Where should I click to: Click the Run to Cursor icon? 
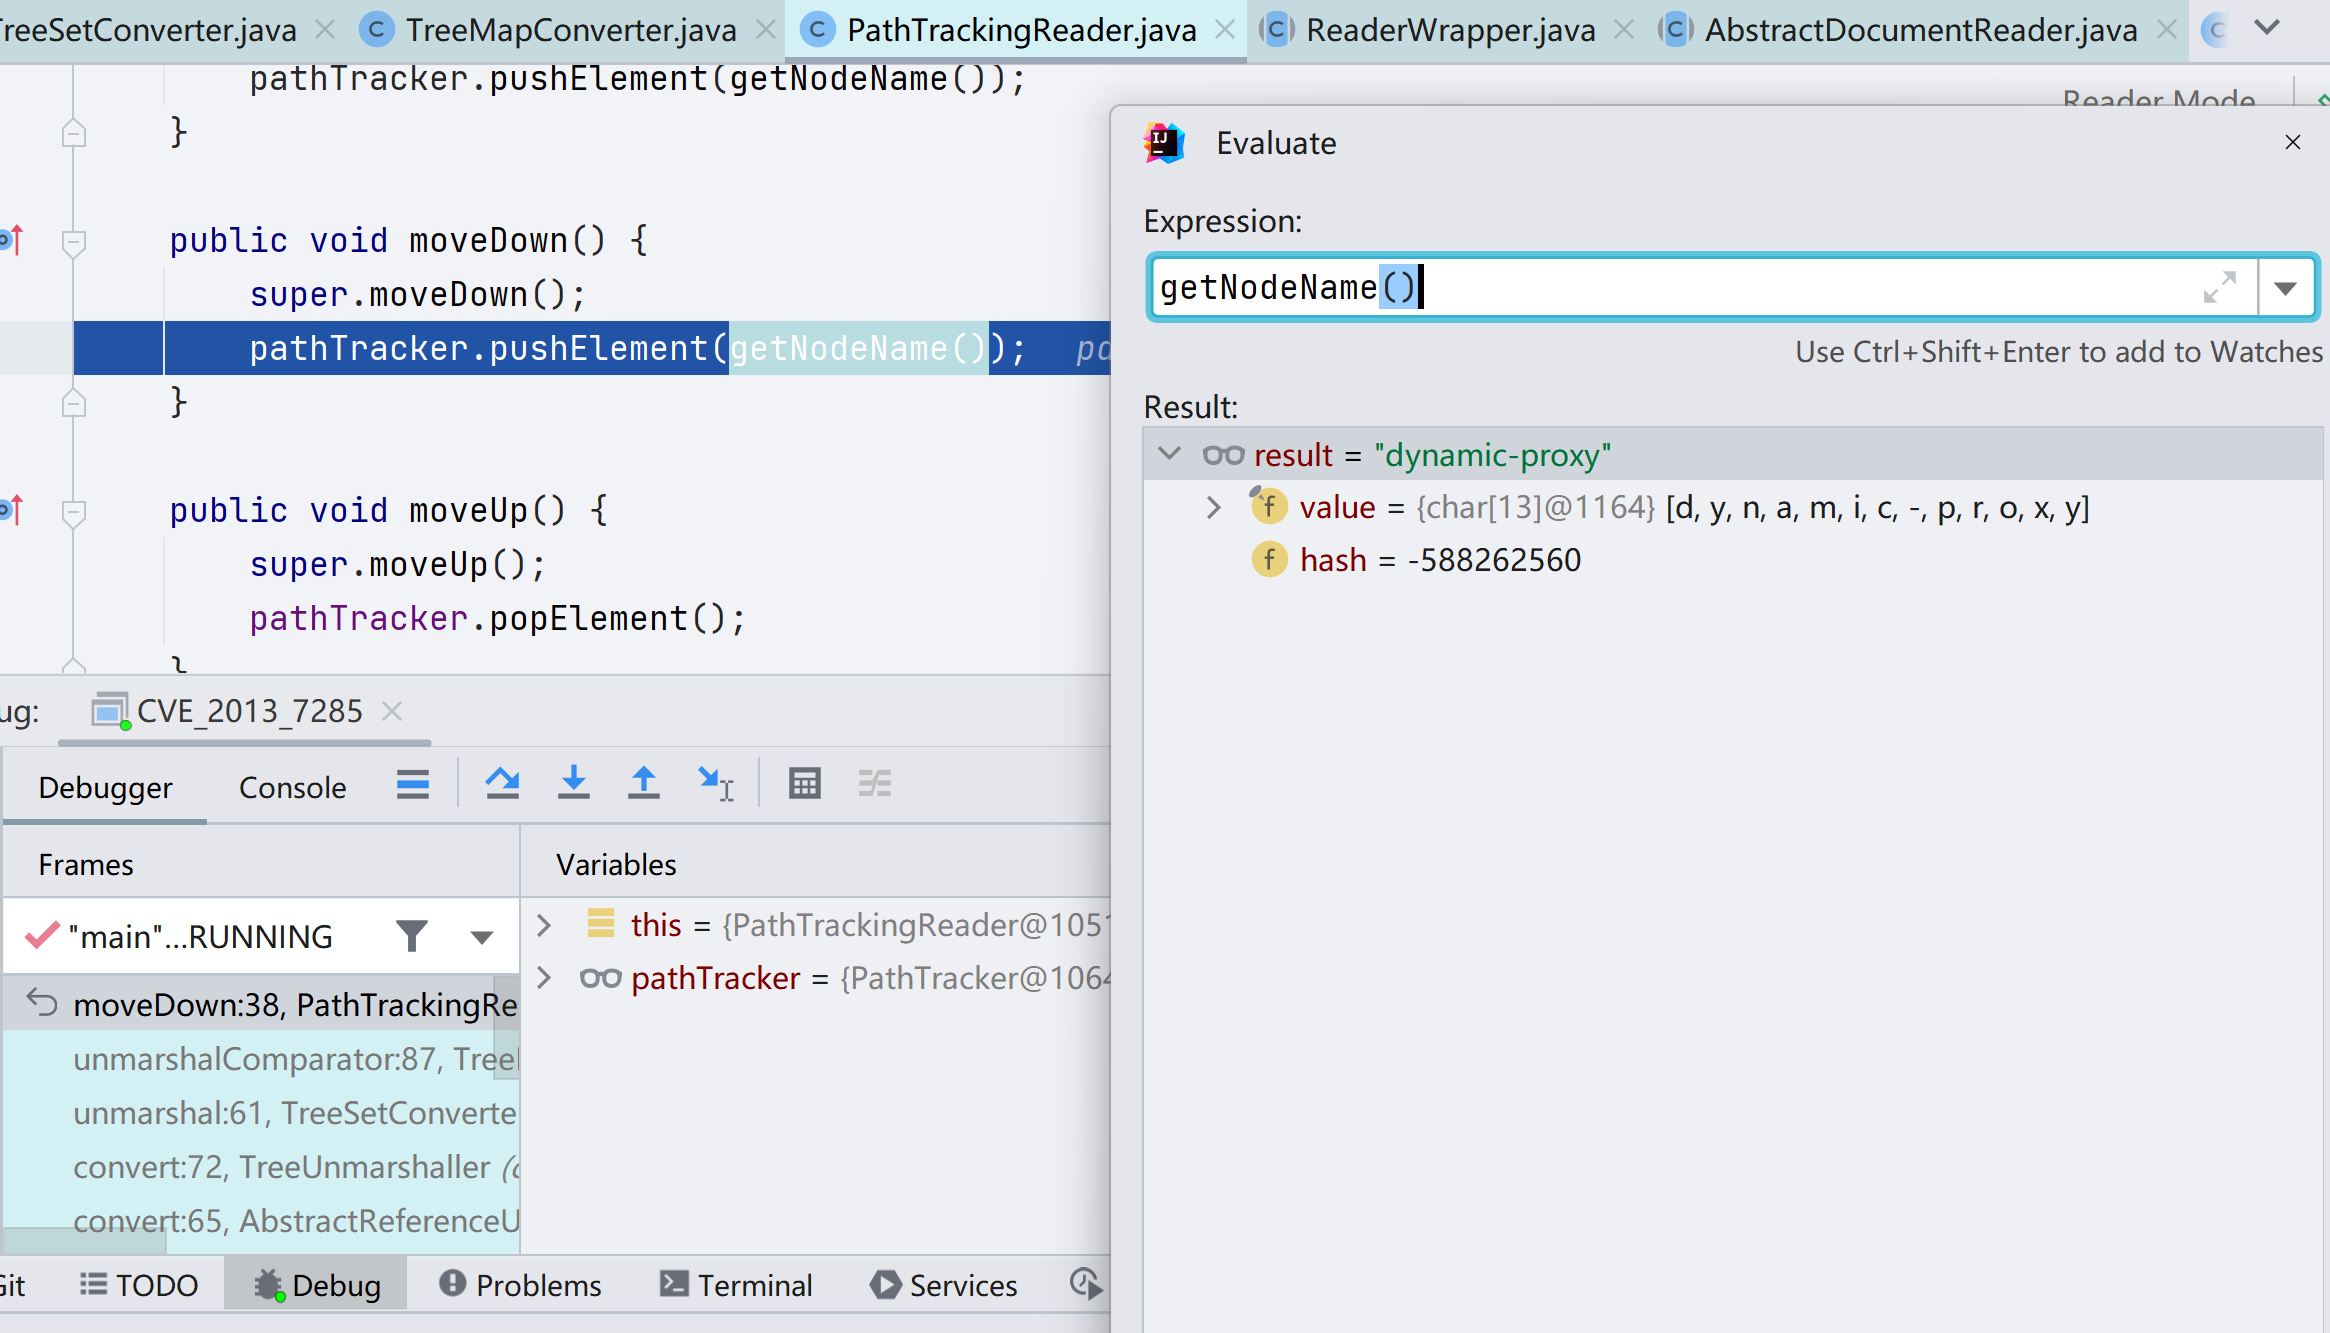click(715, 784)
